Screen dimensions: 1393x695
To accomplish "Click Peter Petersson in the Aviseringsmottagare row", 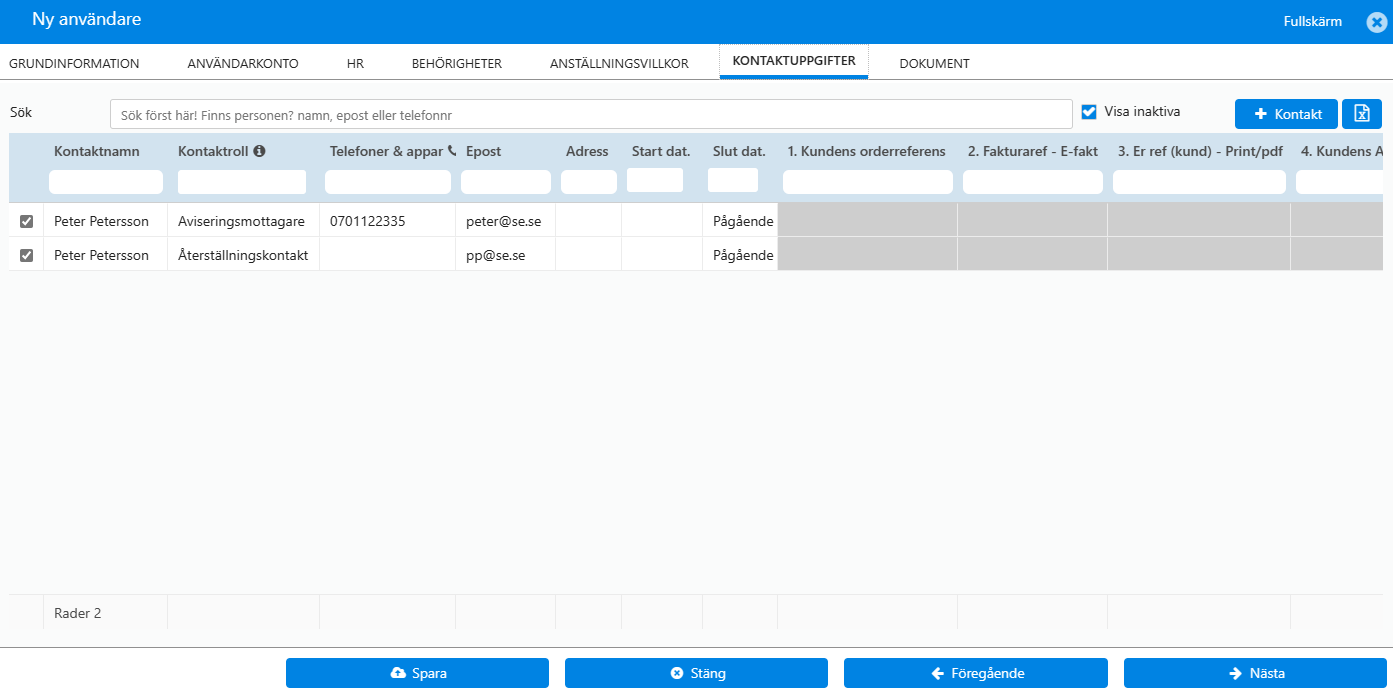I will tap(101, 221).
